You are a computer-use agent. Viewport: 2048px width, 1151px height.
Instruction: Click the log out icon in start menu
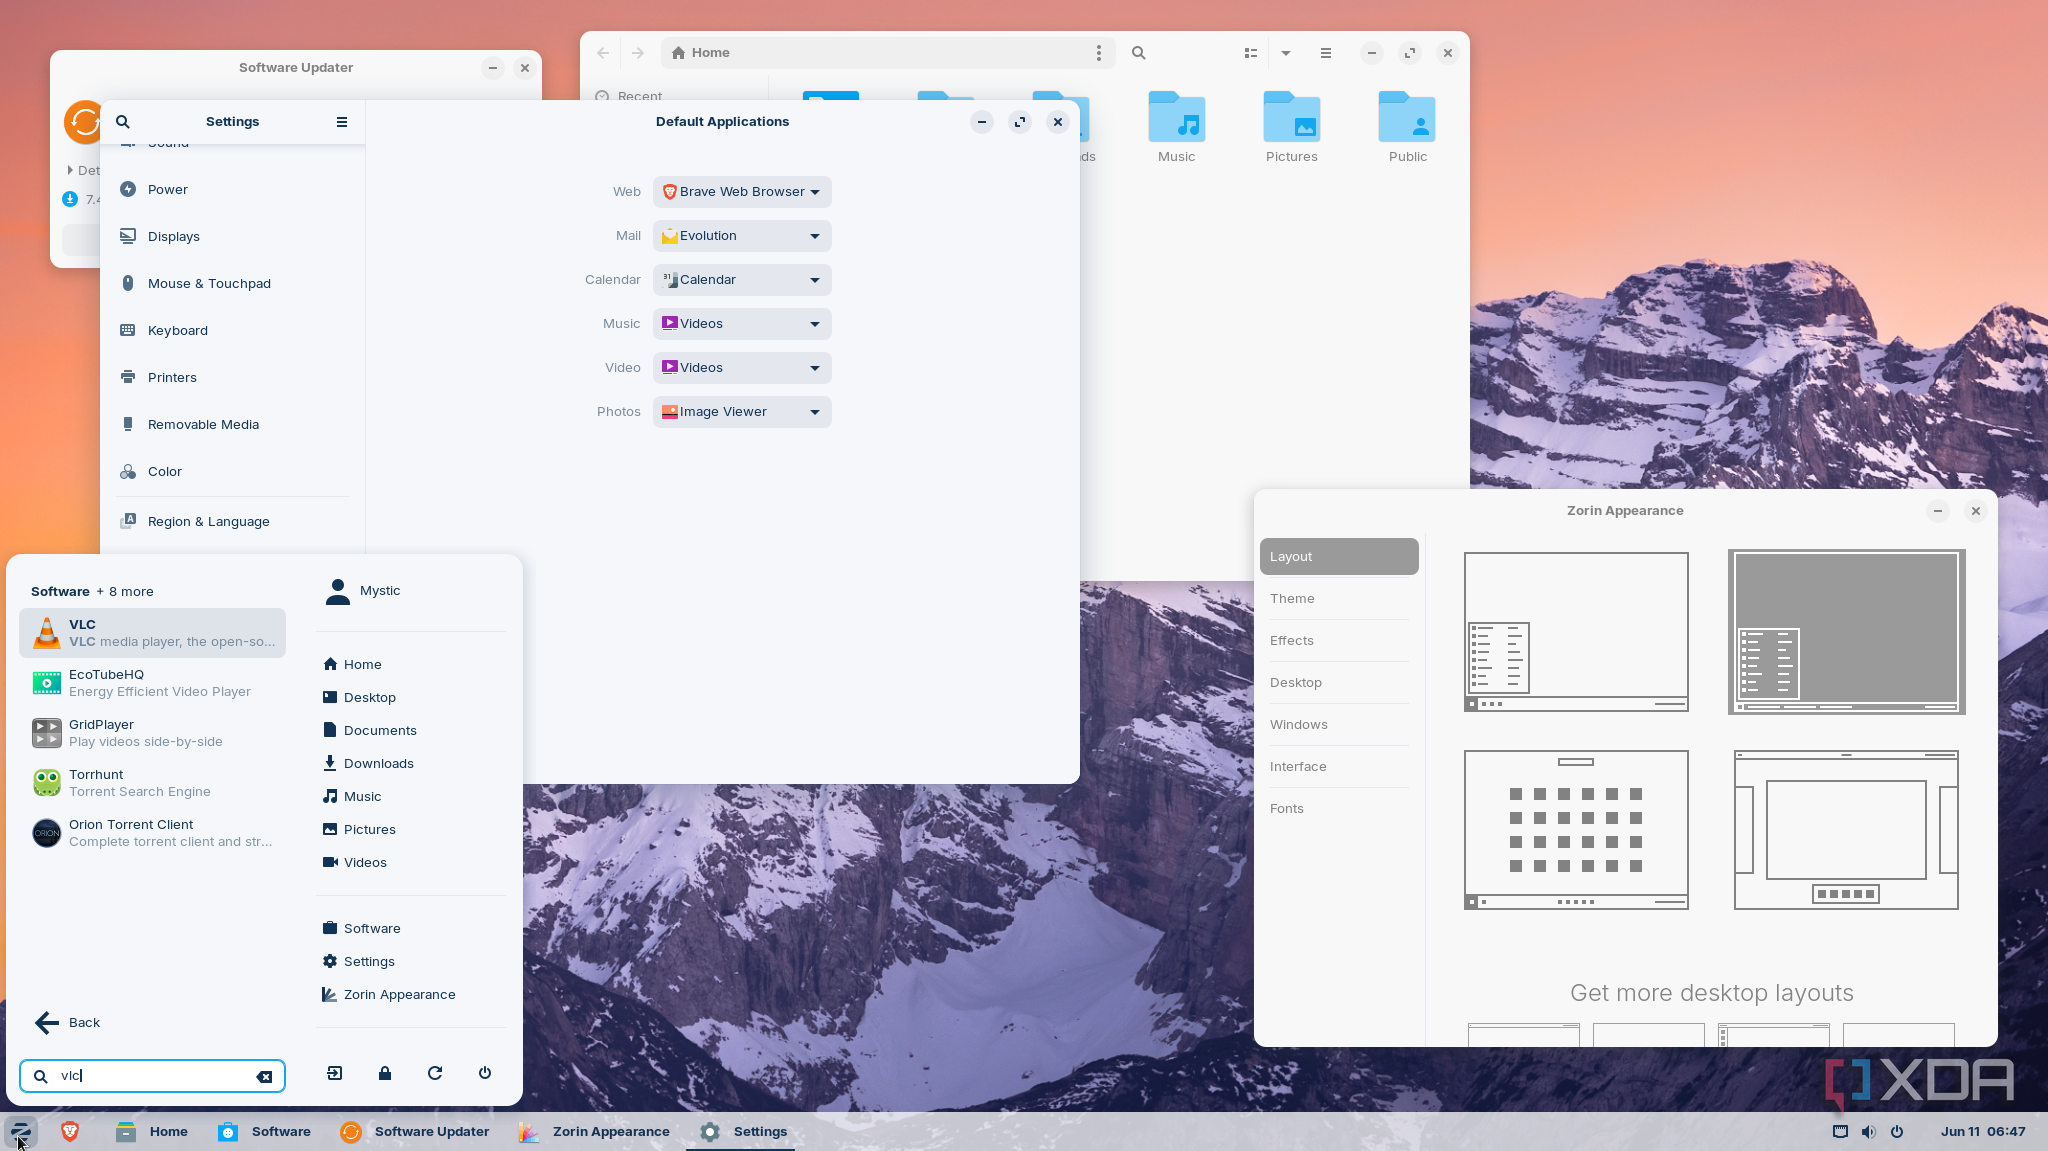(335, 1073)
